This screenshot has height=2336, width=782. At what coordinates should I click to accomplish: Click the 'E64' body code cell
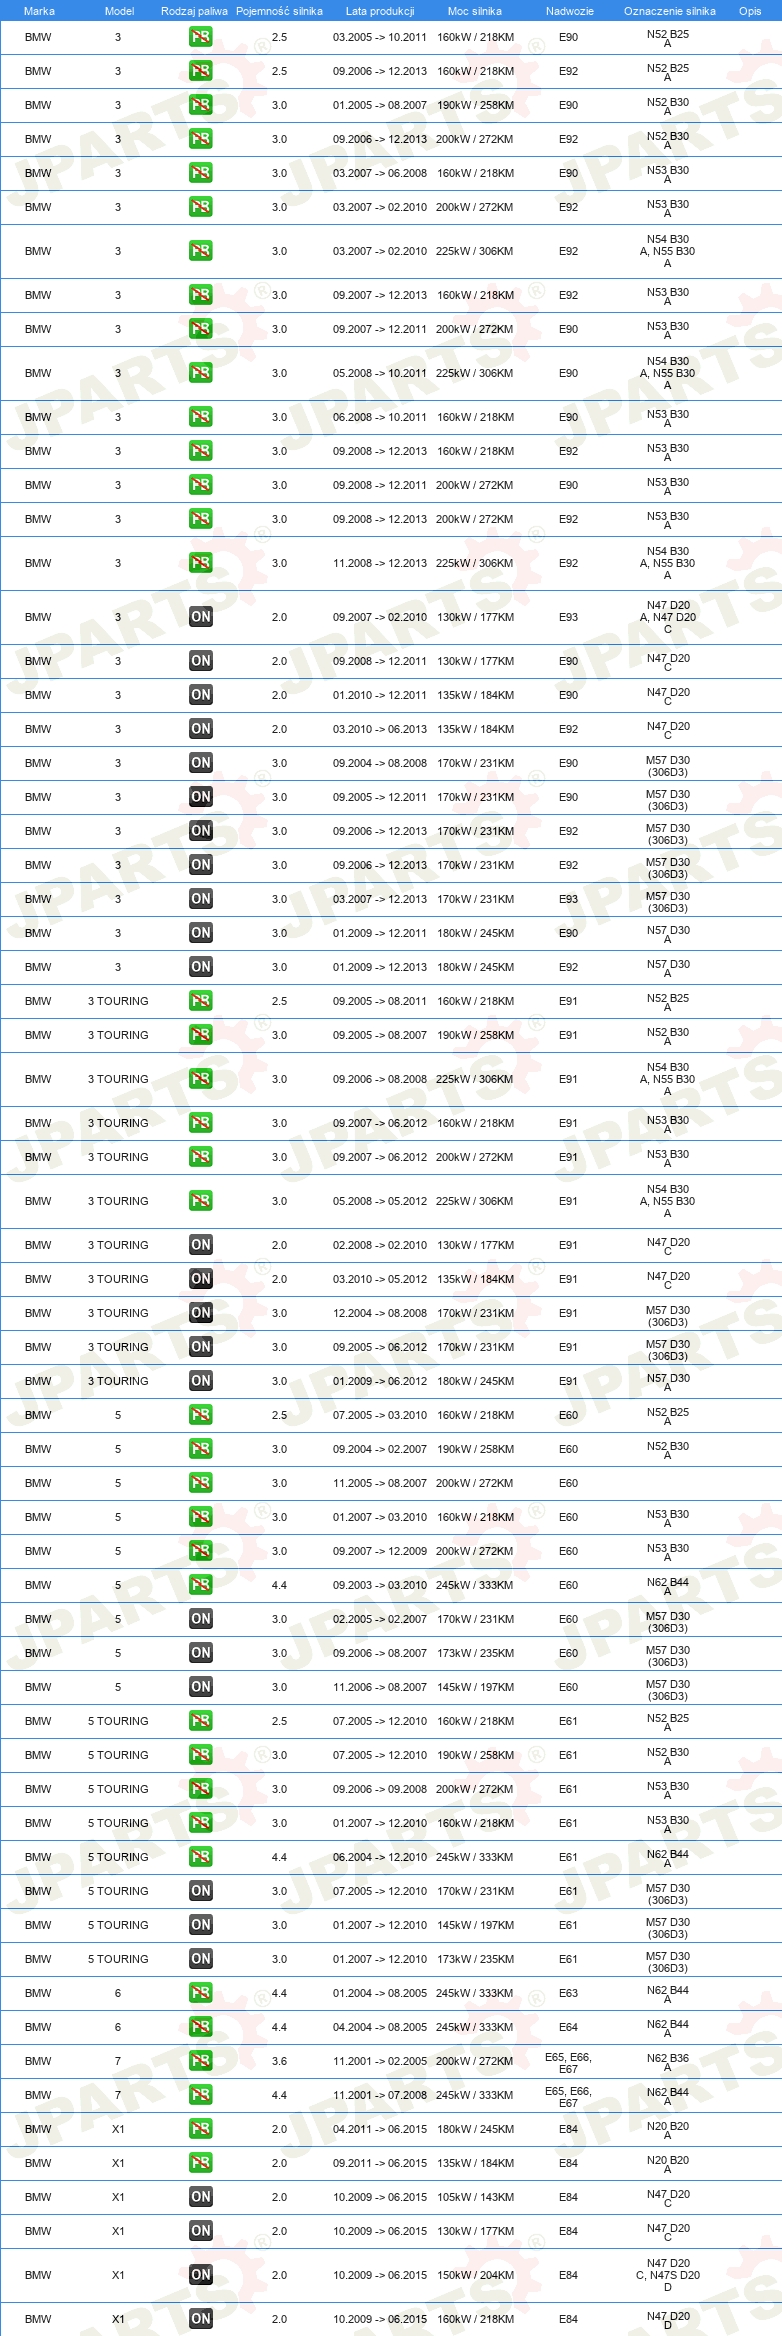(x=568, y=2027)
